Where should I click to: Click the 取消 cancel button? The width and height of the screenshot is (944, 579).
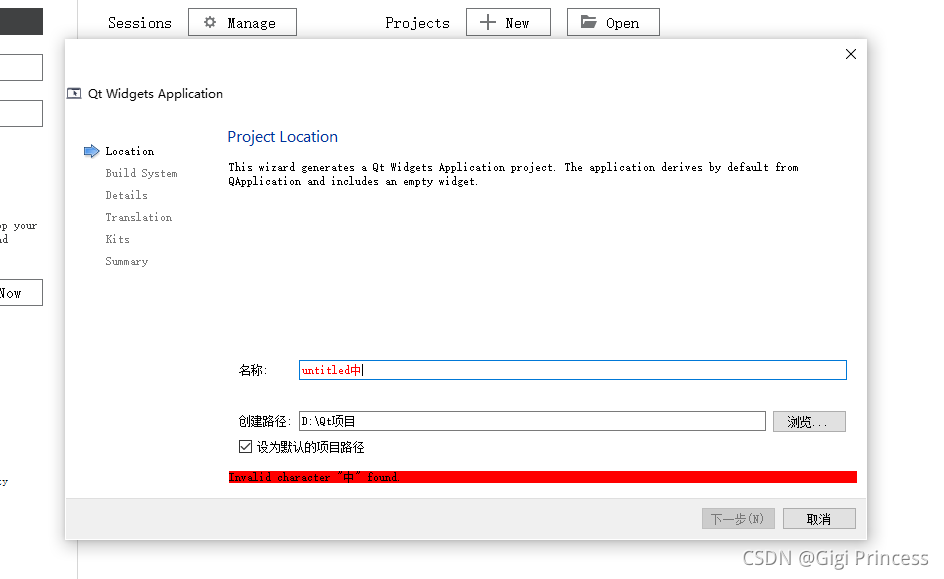(819, 519)
